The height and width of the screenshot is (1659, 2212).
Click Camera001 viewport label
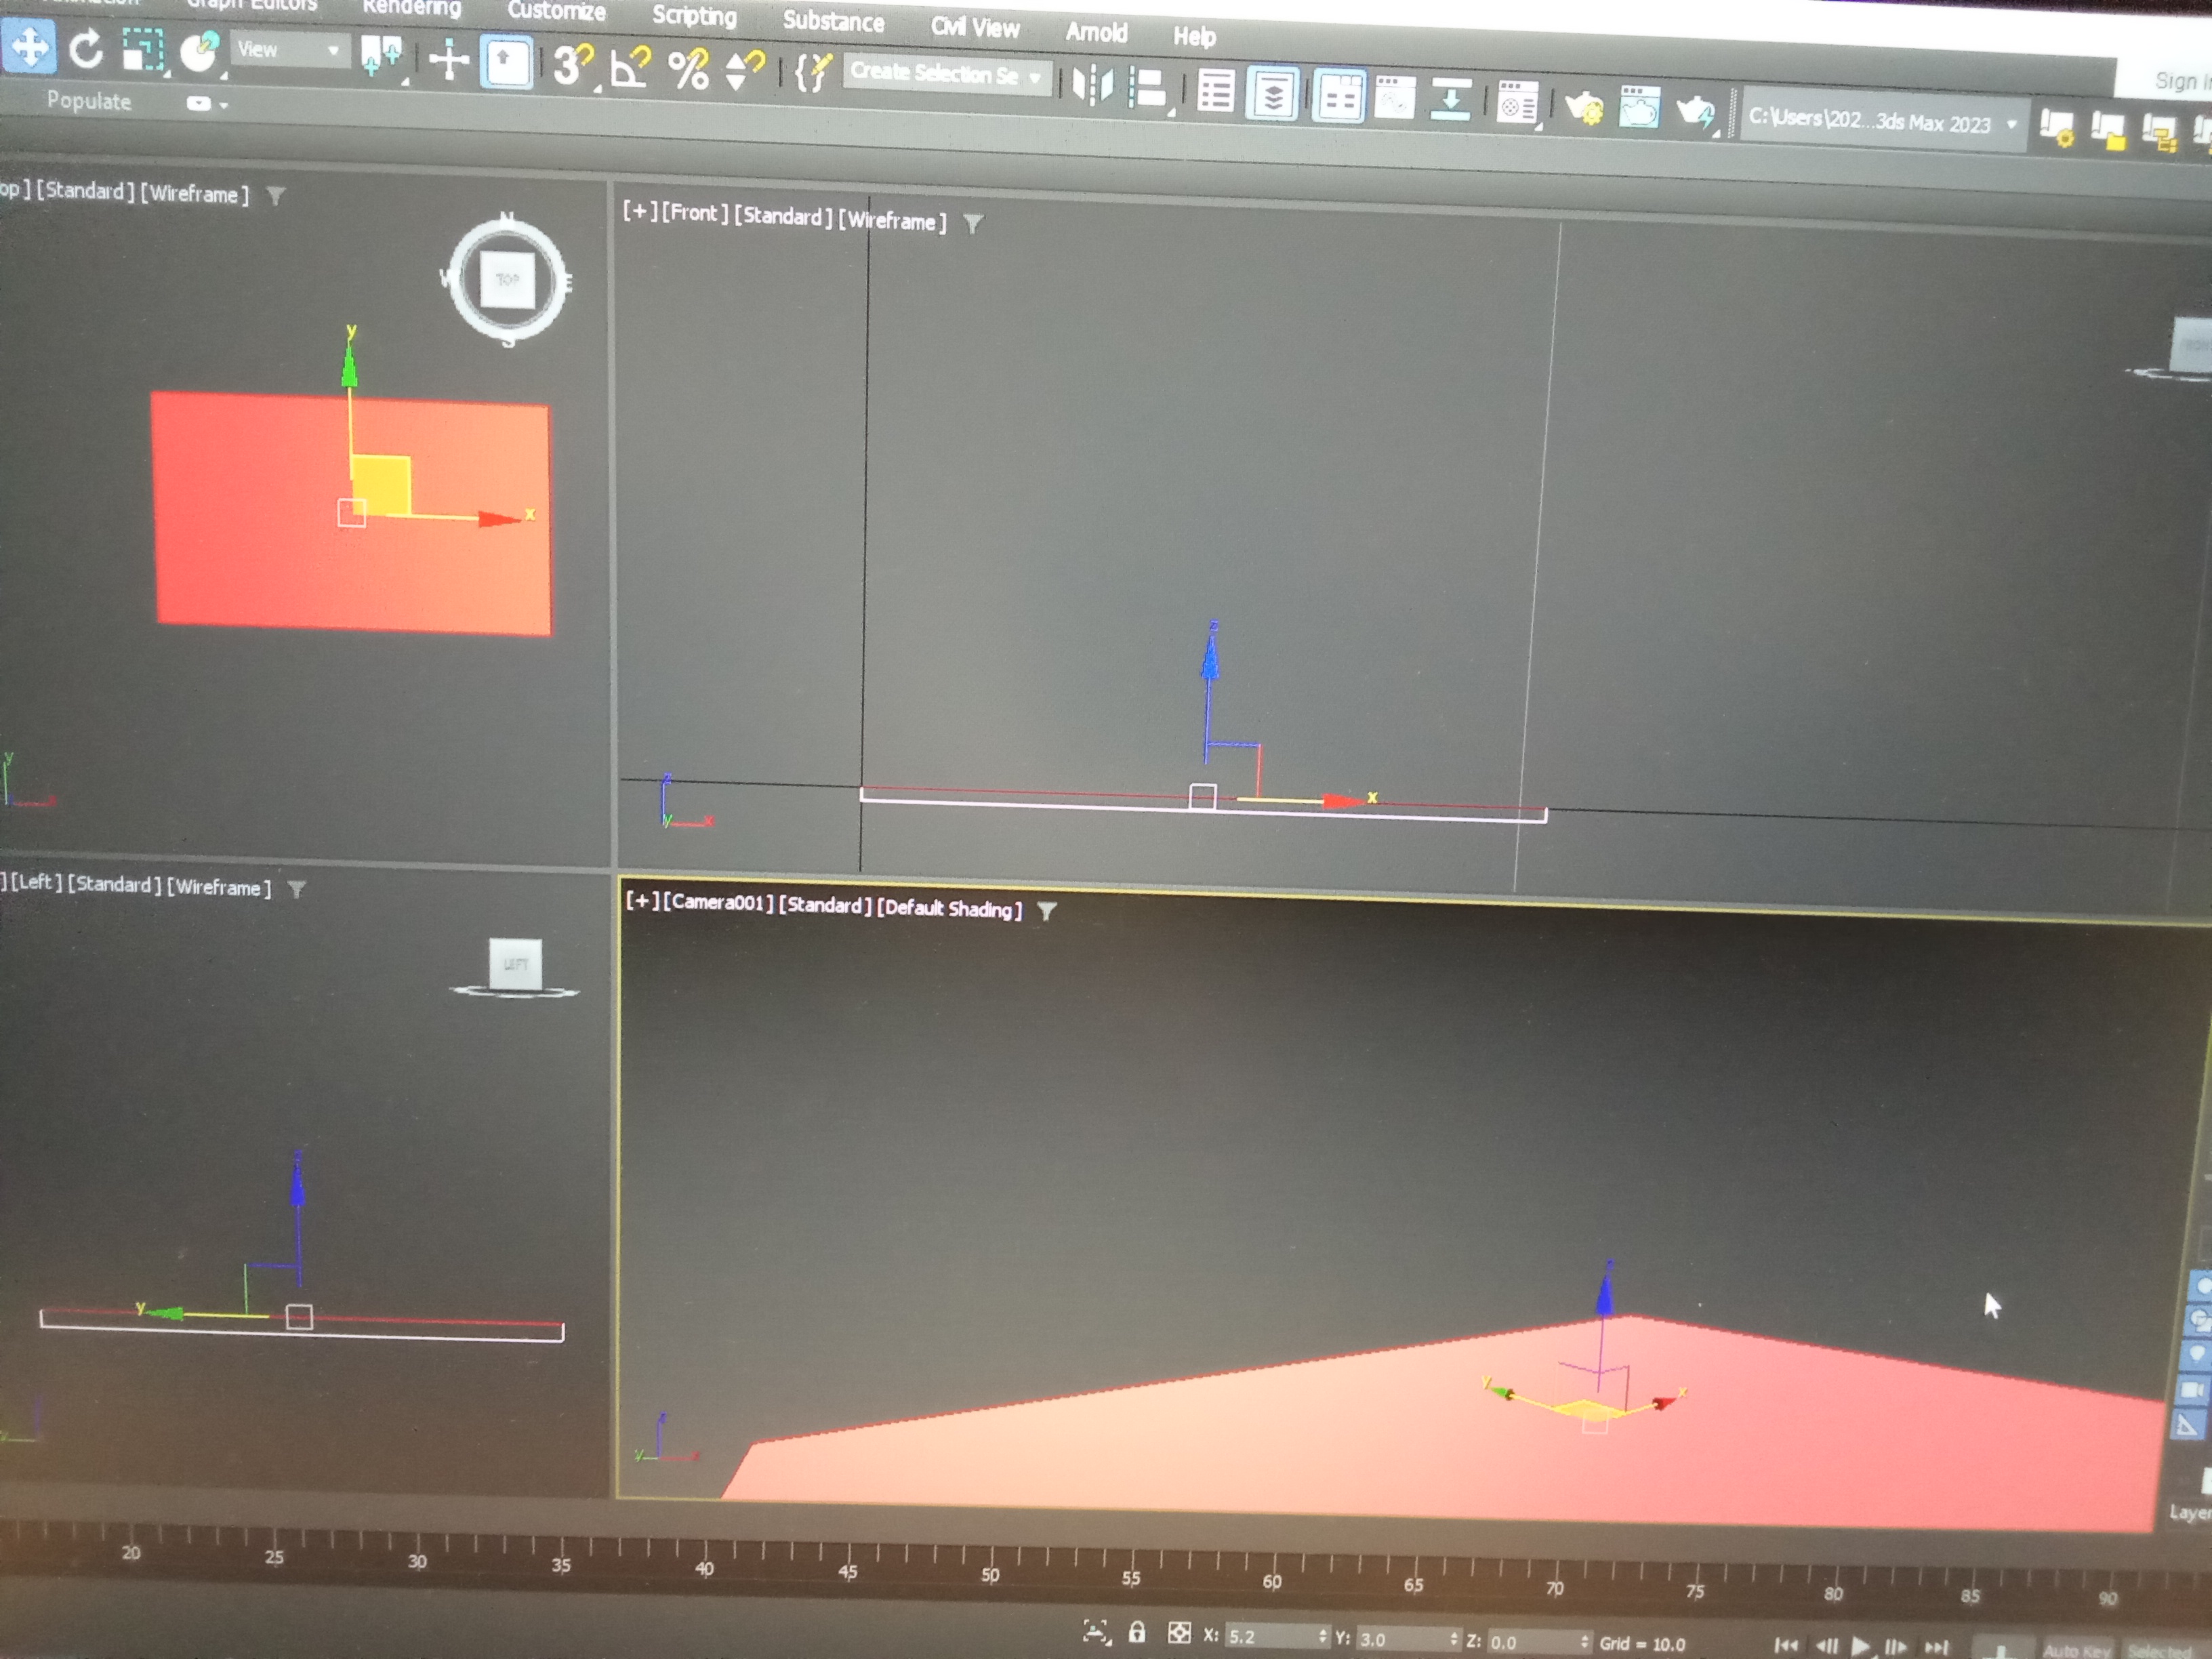(x=717, y=902)
